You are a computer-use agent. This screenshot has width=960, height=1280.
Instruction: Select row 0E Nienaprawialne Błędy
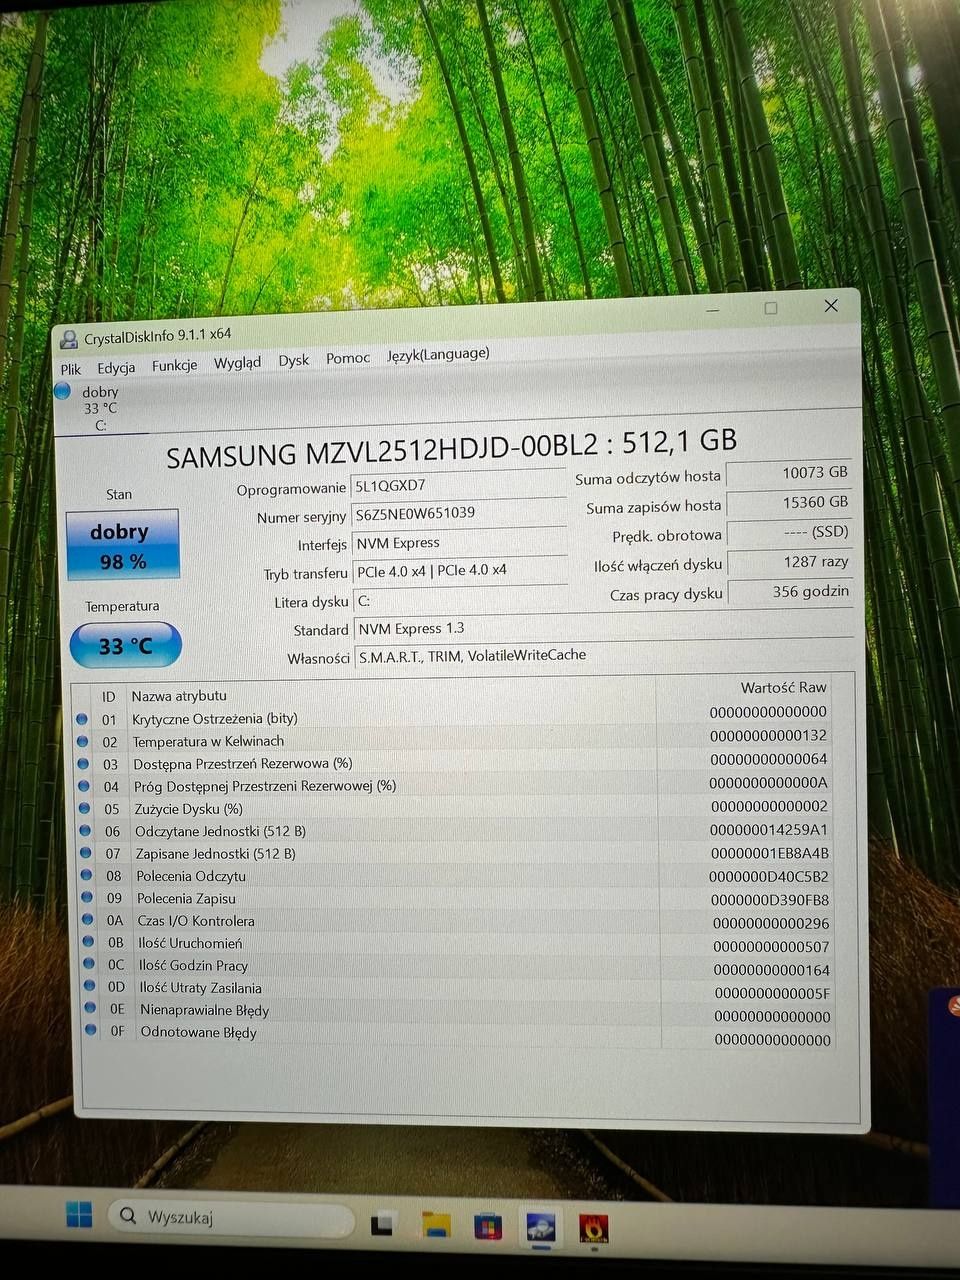(x=459, y=1013)
